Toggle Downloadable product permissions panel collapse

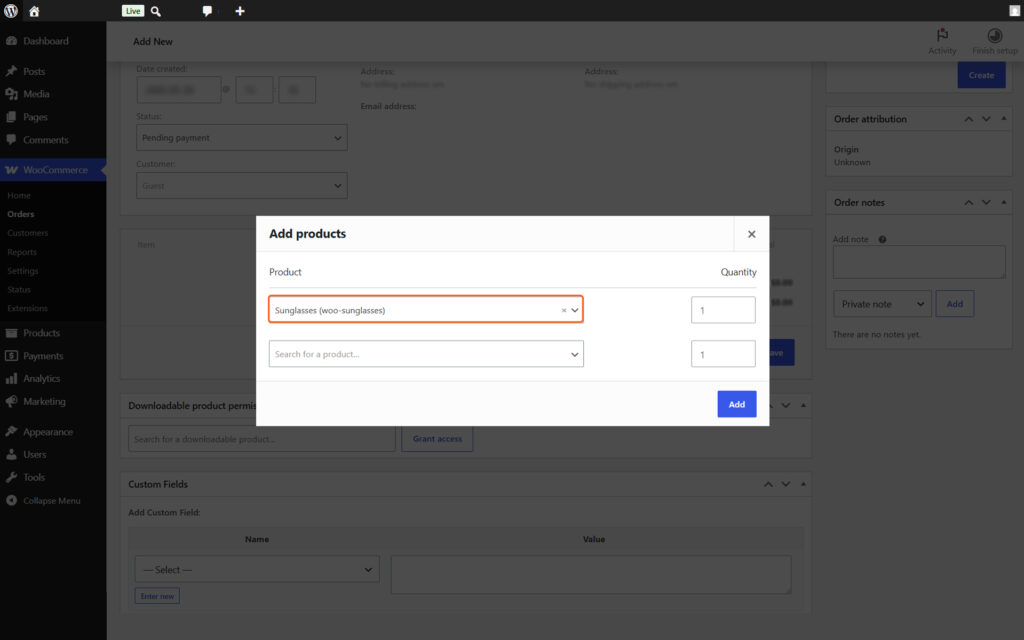click(x=803, y=406)
